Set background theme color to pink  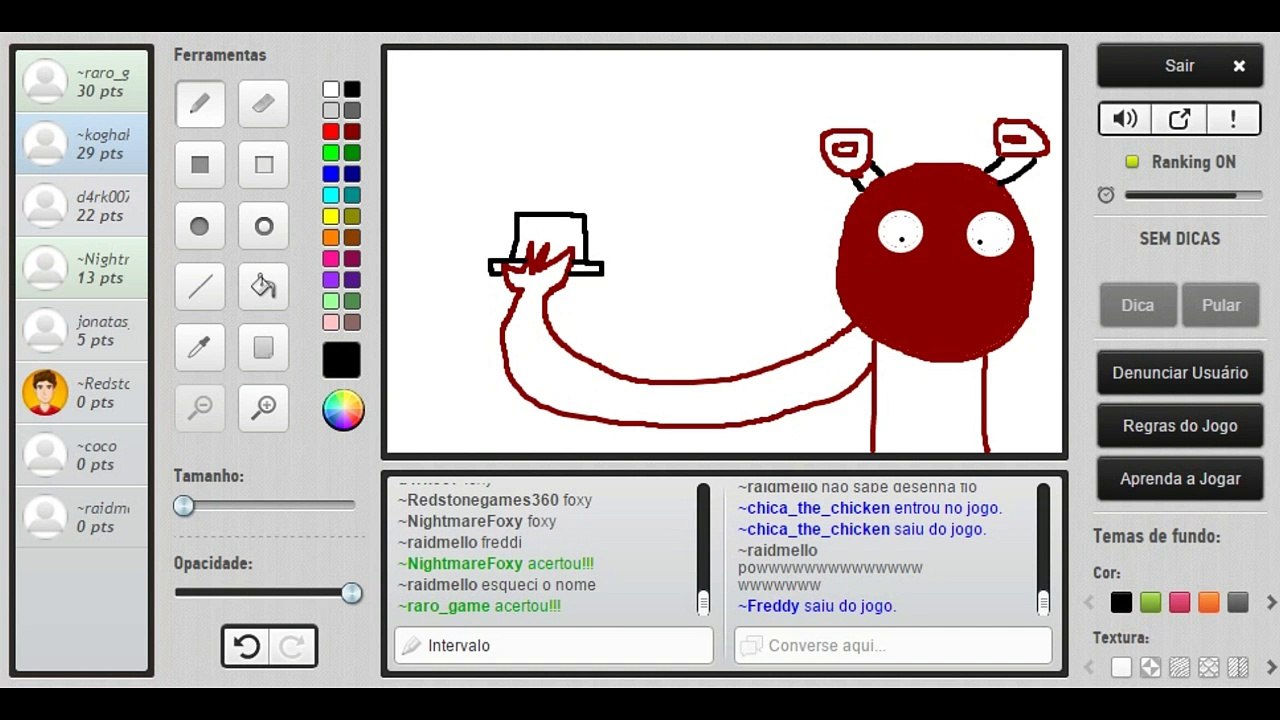tap(1180, 603)
